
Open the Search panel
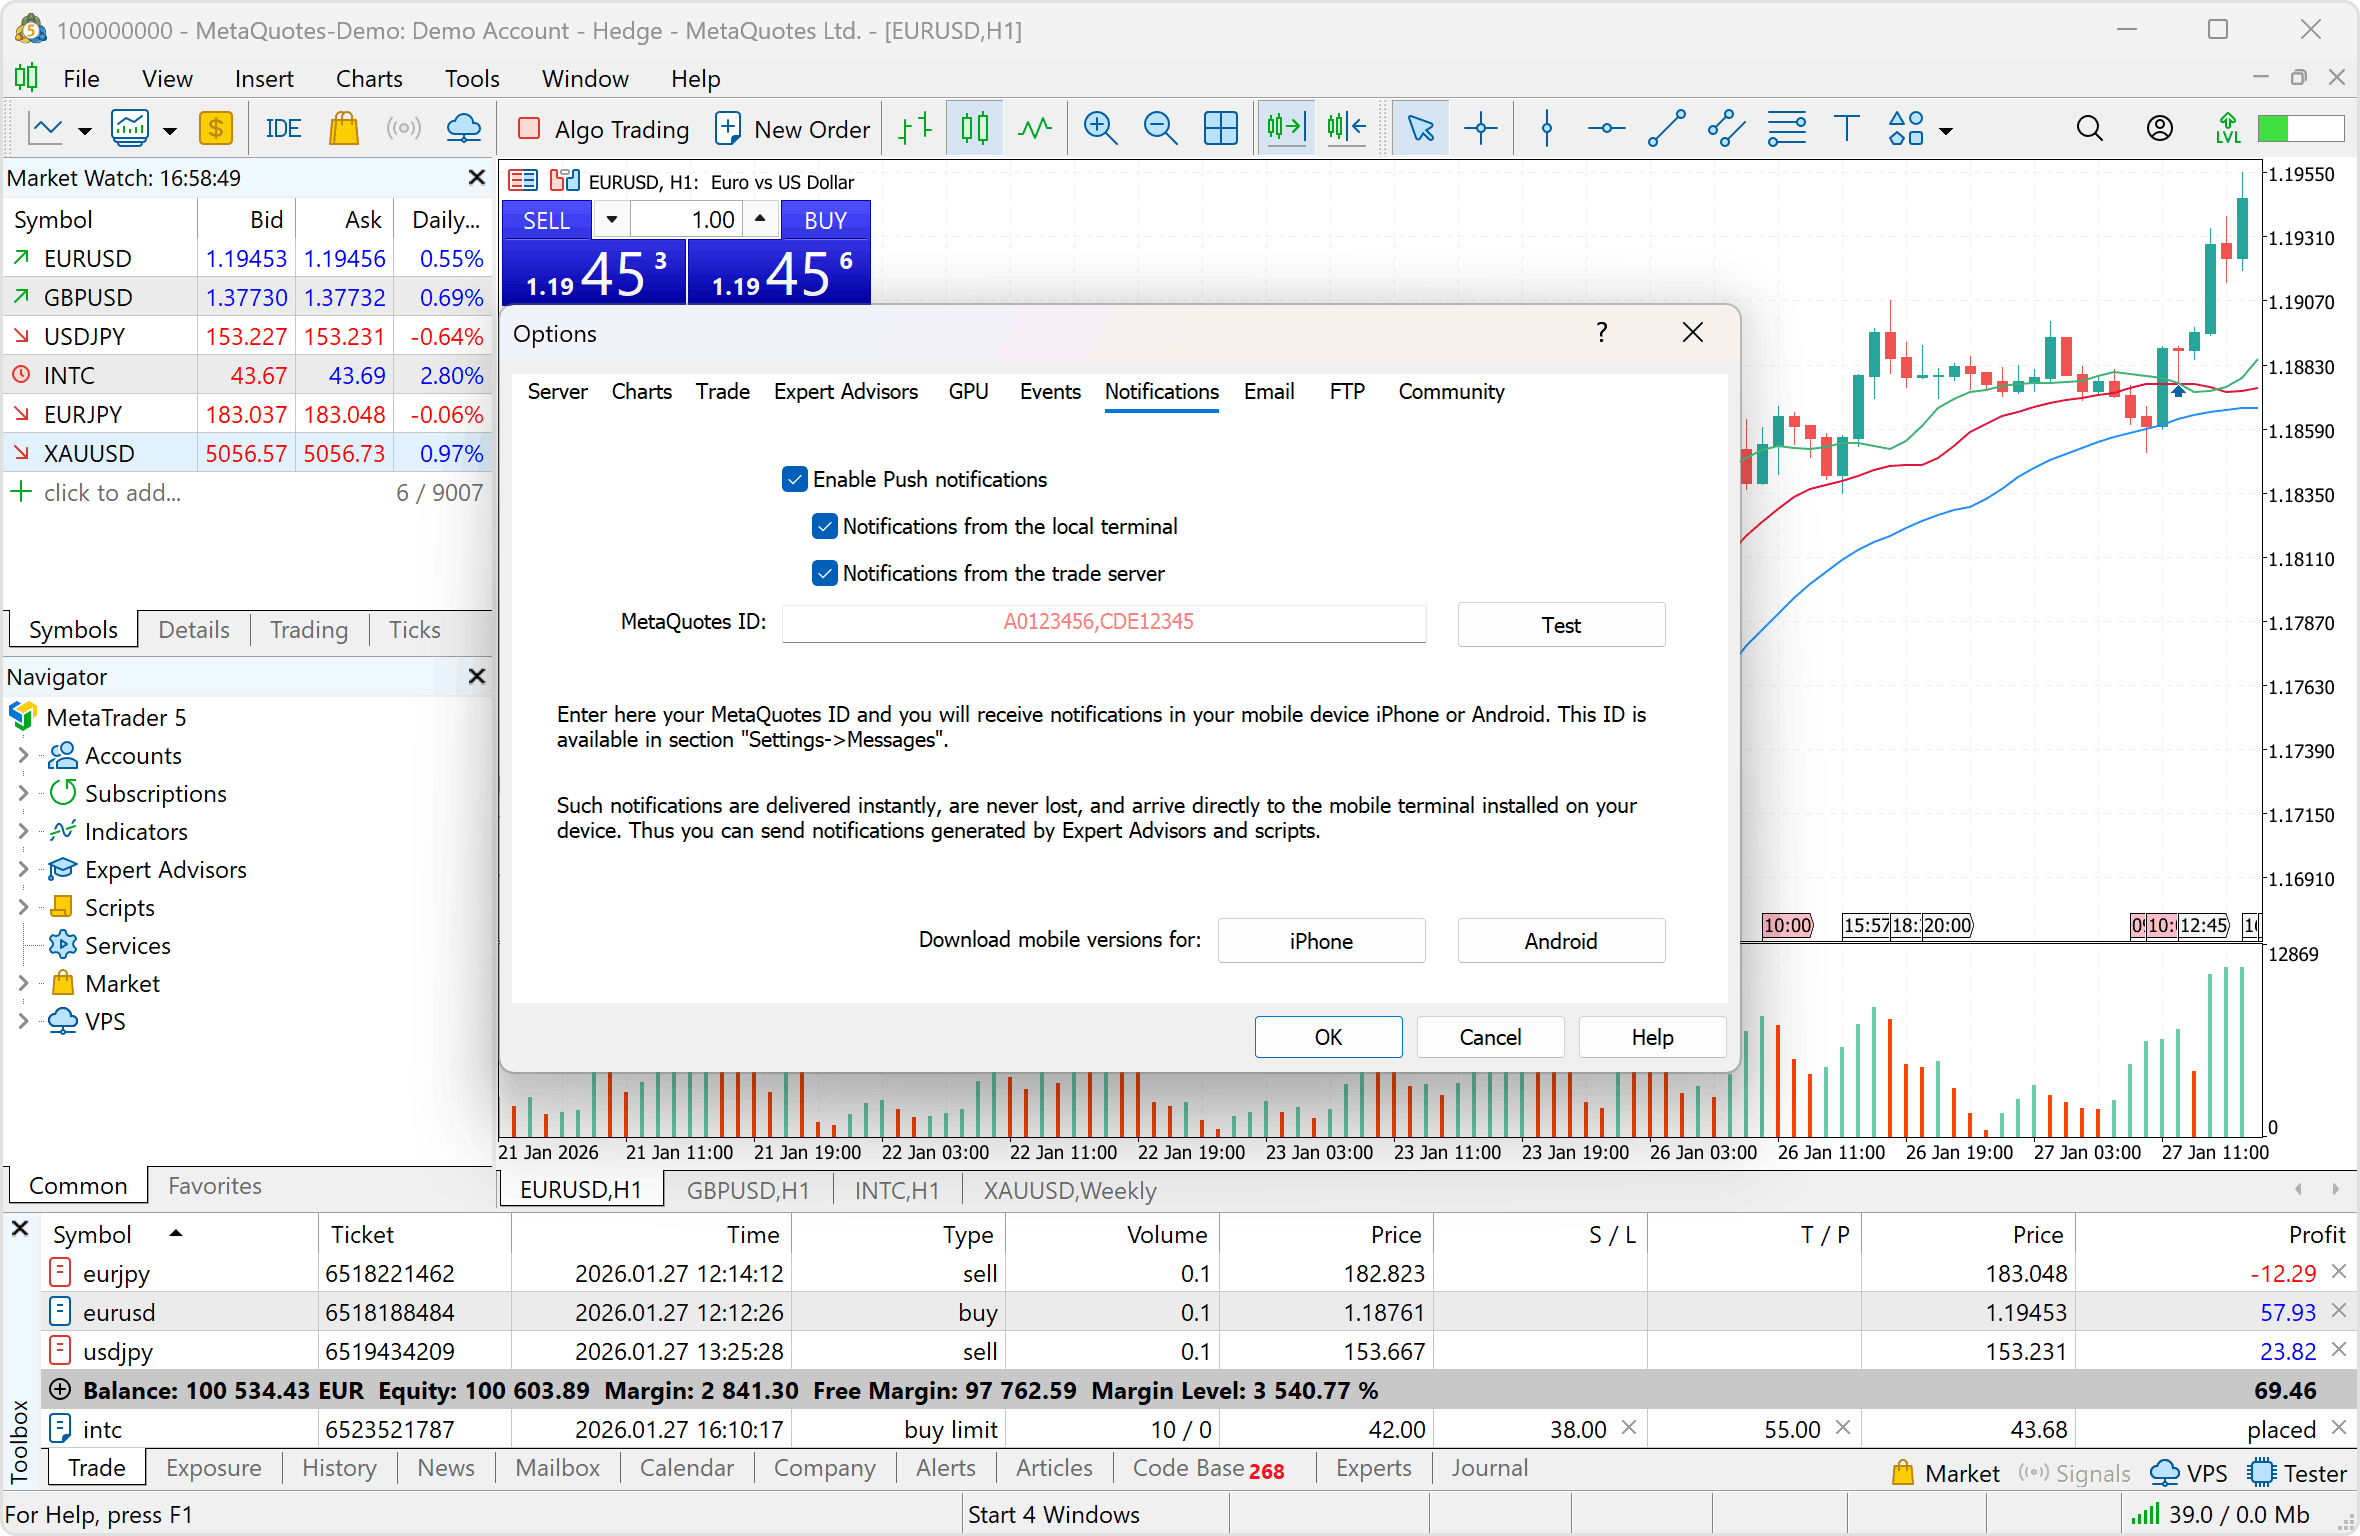click(x=2089, y=128)
